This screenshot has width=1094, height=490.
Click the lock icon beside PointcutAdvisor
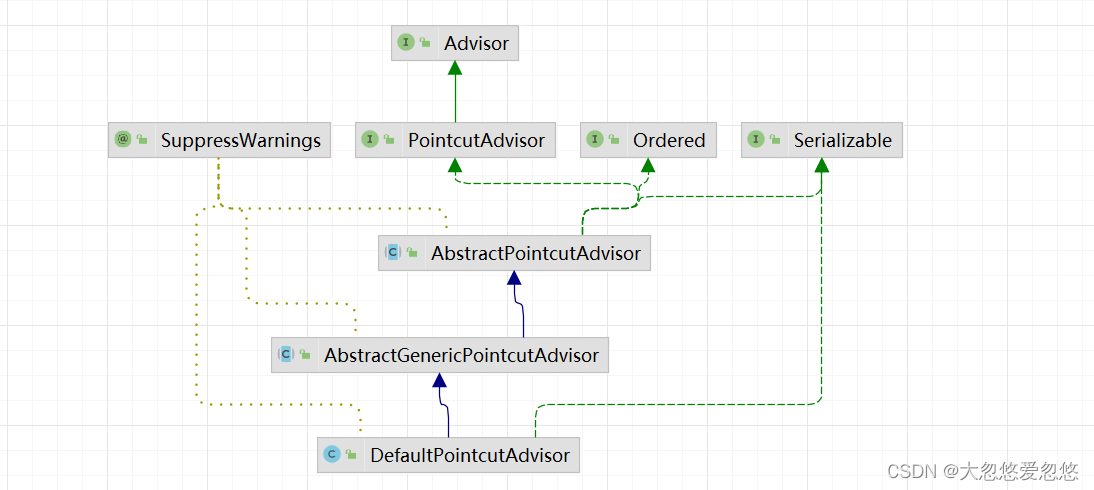coord(389,140)
